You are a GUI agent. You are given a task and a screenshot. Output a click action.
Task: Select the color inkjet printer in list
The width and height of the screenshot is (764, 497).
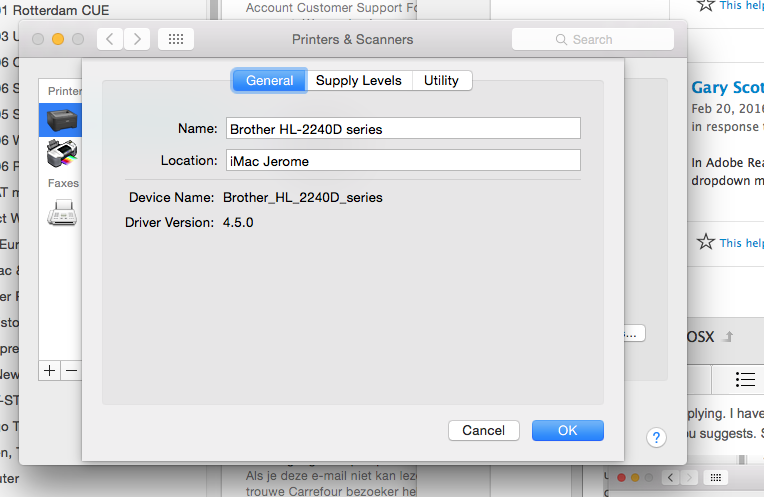coord(62,153)
